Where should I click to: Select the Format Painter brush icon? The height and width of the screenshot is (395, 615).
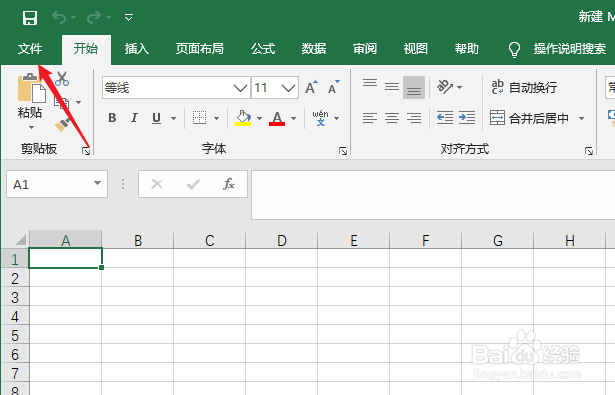pyautogui.click(x=62, y=125)
